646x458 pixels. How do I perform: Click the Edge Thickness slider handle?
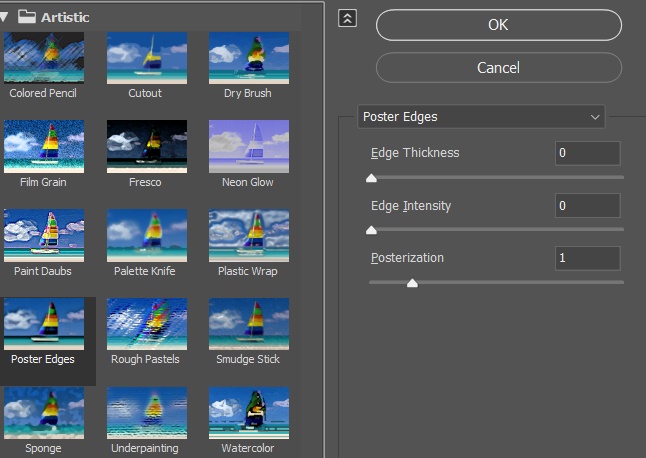click(371, 178)
